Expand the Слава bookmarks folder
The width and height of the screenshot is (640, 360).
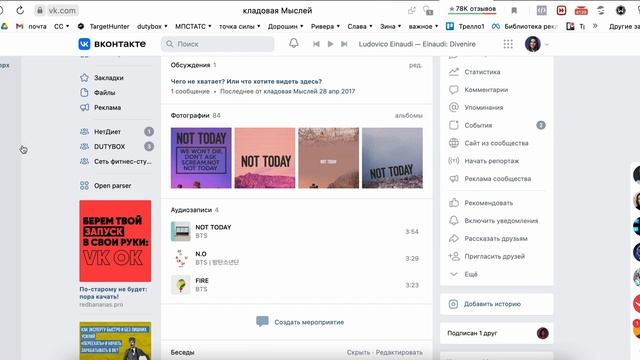pyautogui.click(x=360, y=26)
